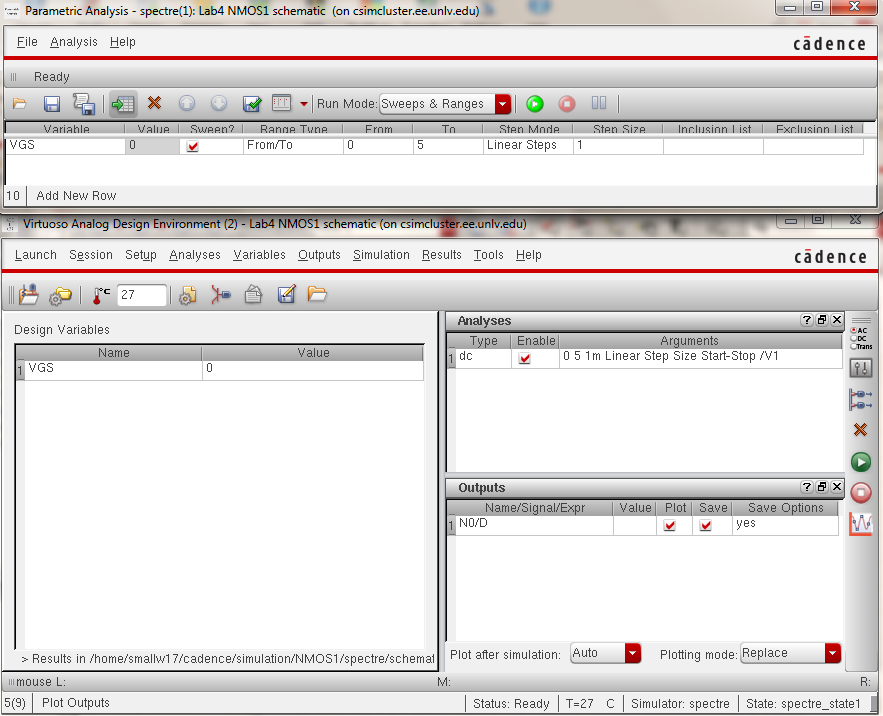The height and width of the screenshot is (716, 883).
Task: Open the Launch menu in ADE
Action: coord(35,255)
